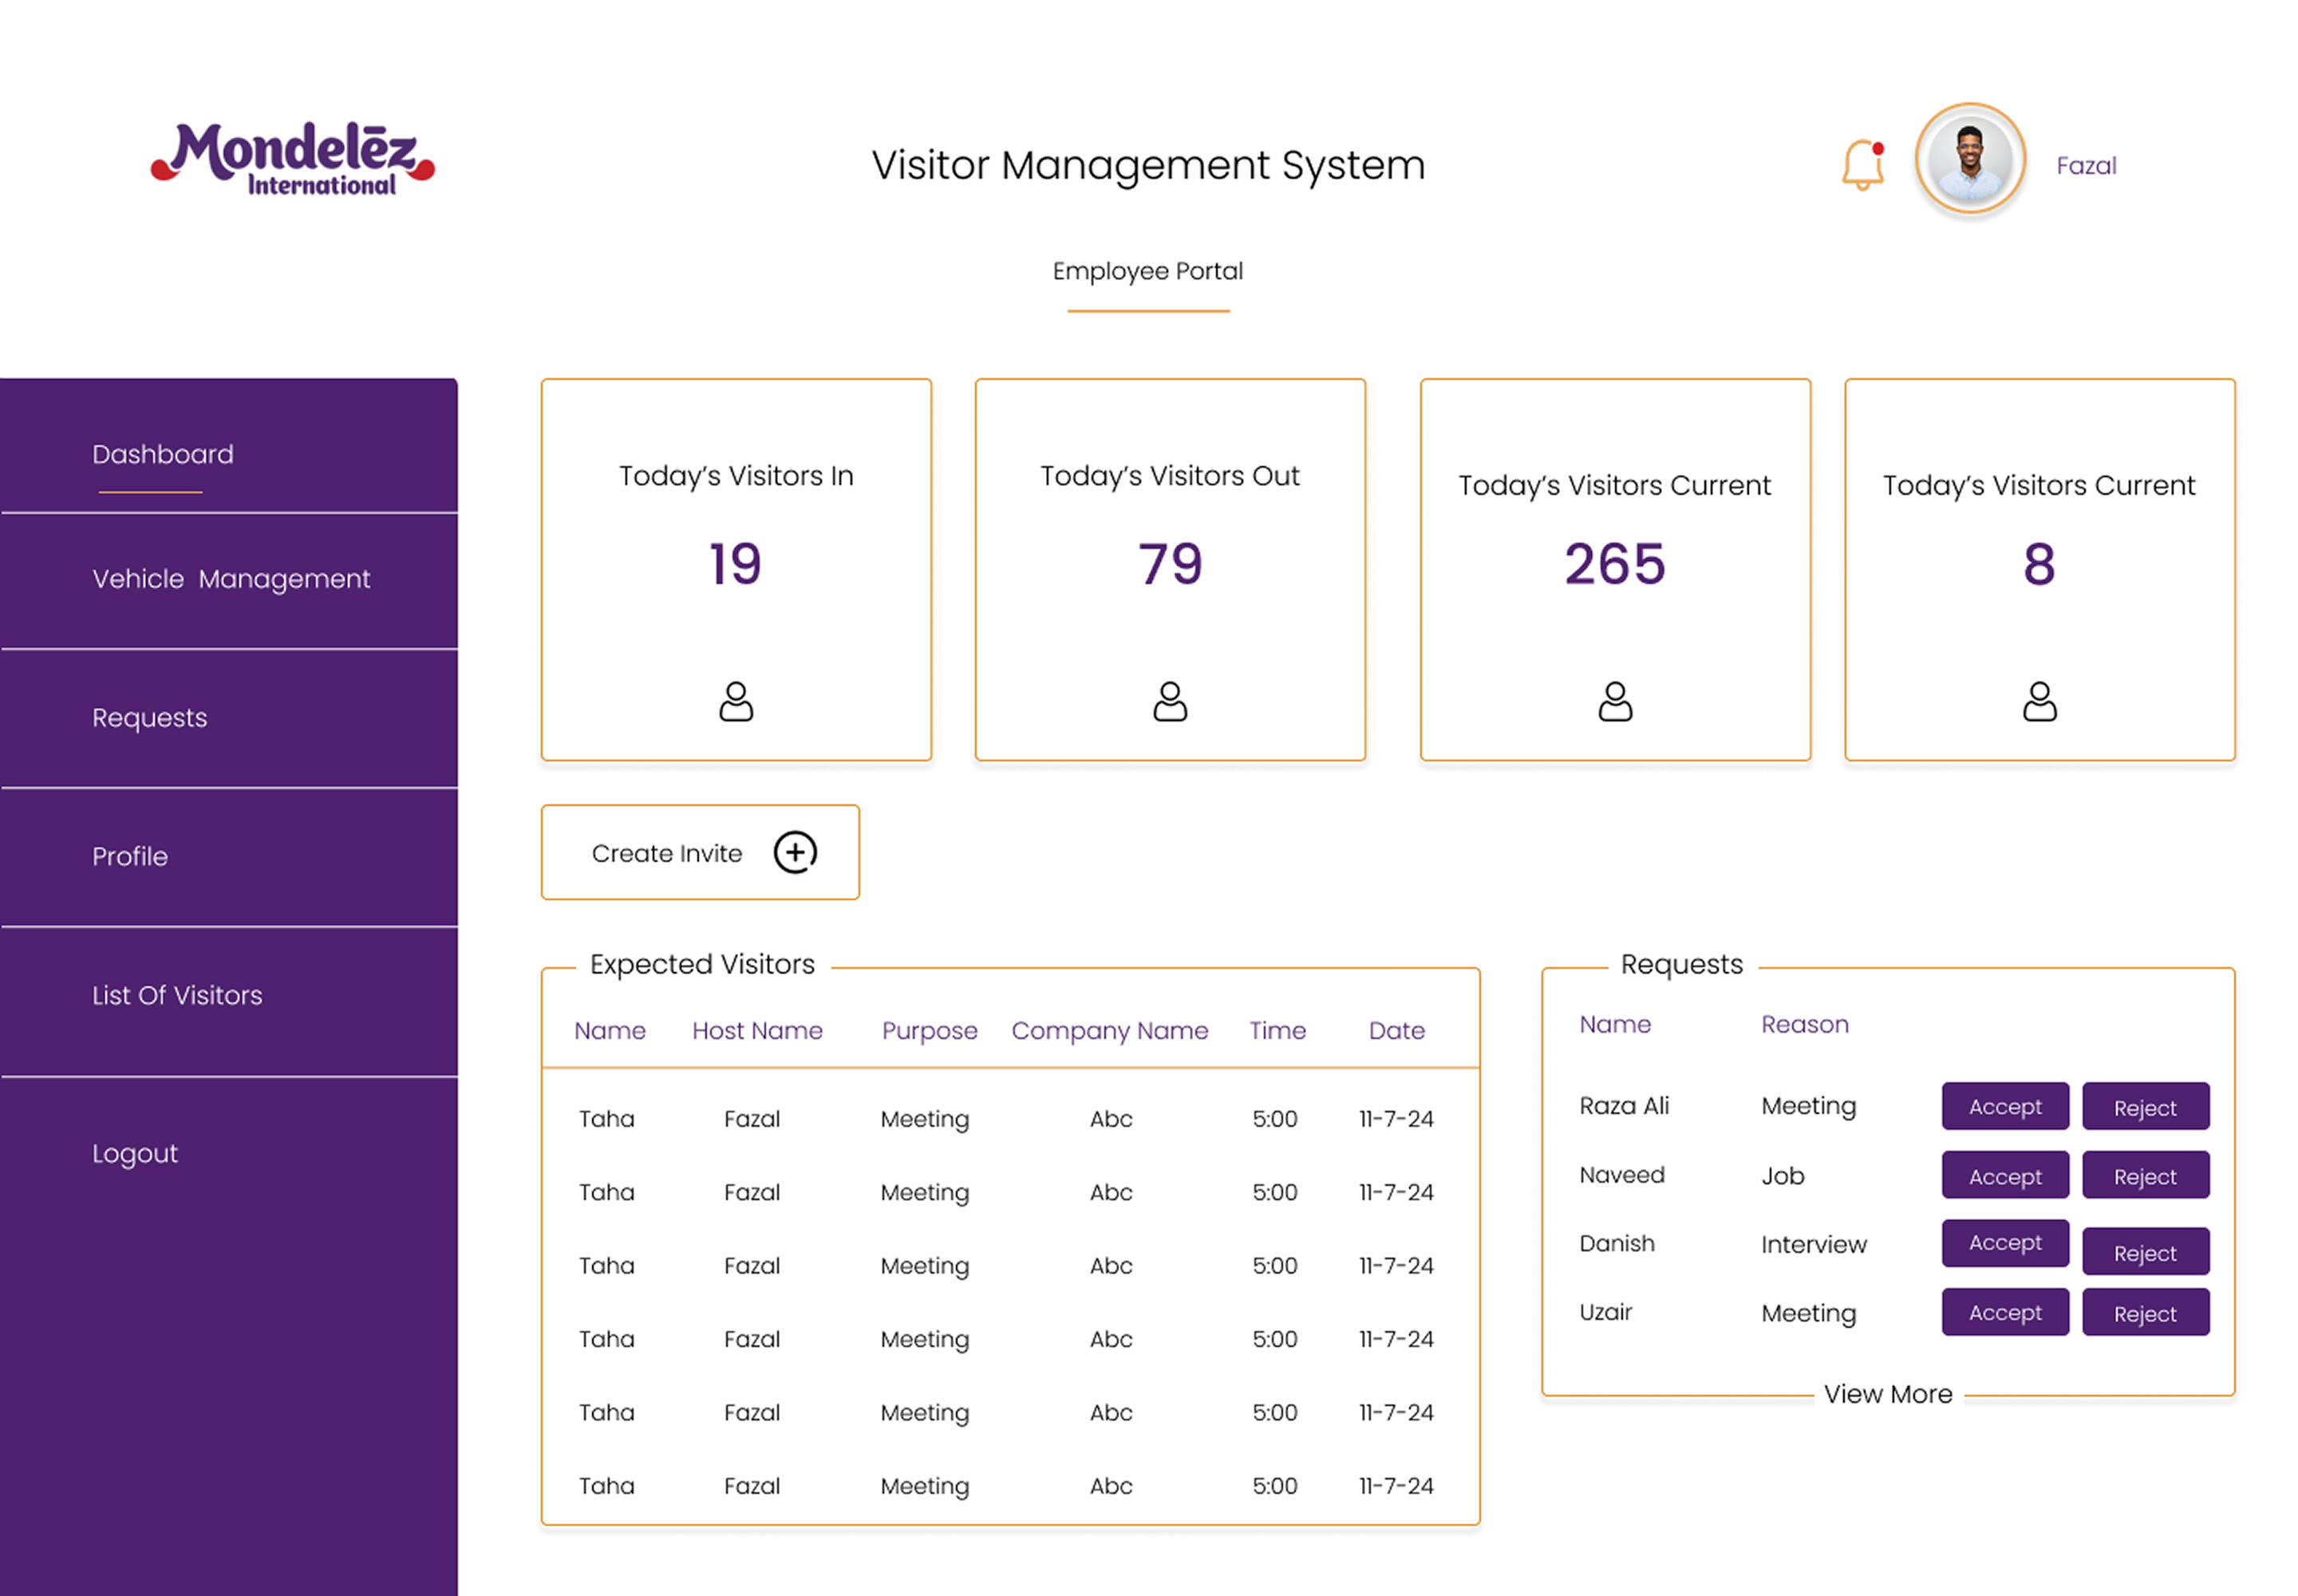Click the 265 visitors count

[1615, 563]
